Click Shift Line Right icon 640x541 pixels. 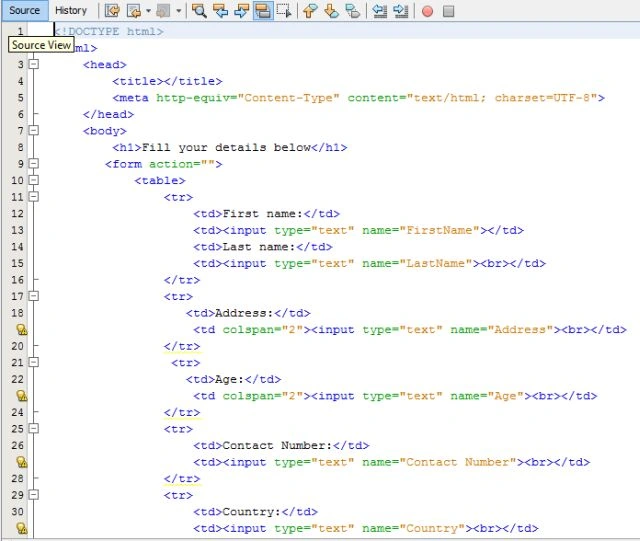(401, 11)
